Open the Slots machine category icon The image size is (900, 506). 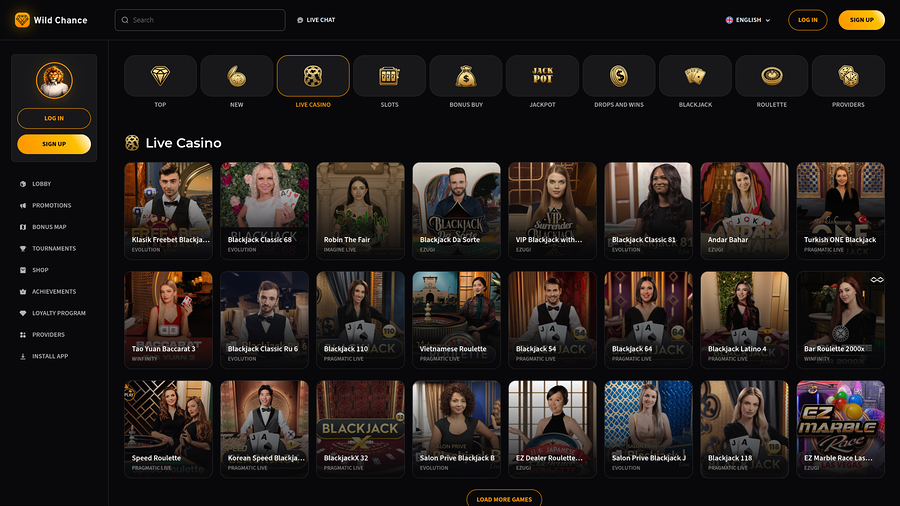tap(389, 76)
